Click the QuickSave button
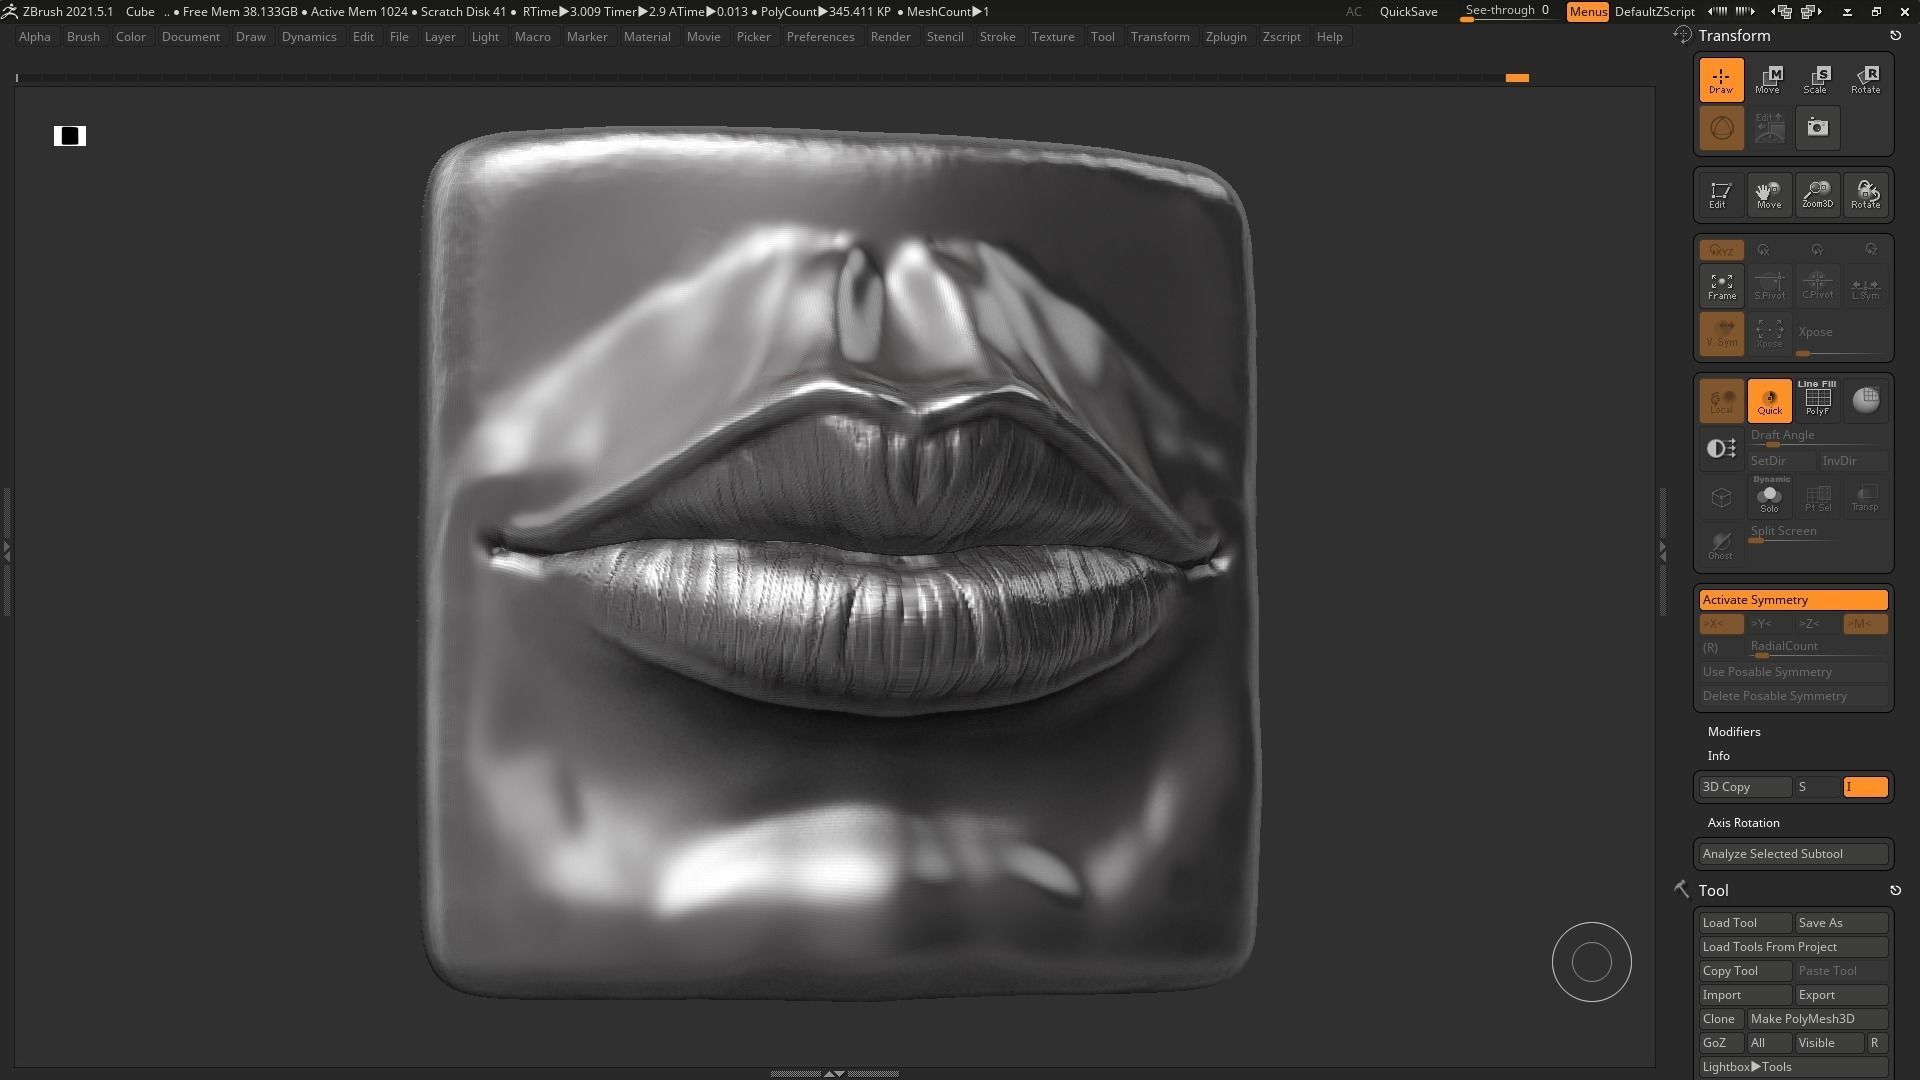 pos(1408,12)
